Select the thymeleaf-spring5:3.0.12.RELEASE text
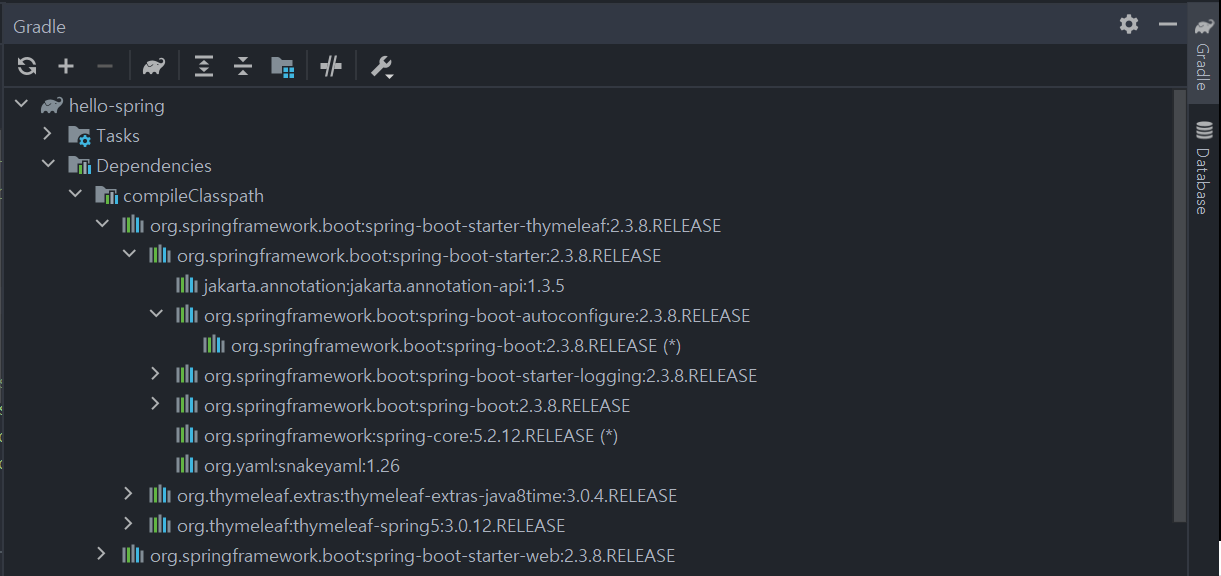Viewport: 1221px width, 576px height. coord(371,525)
